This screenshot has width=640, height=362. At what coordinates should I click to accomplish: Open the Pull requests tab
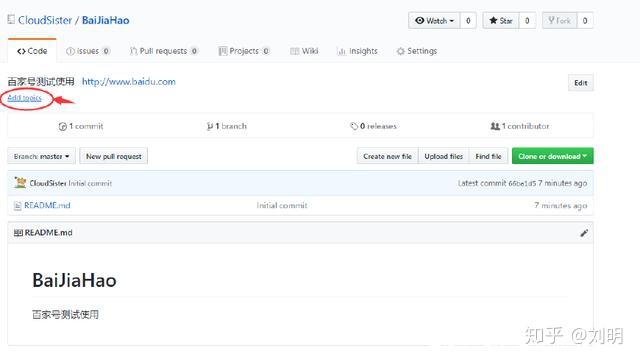point(164,51)
